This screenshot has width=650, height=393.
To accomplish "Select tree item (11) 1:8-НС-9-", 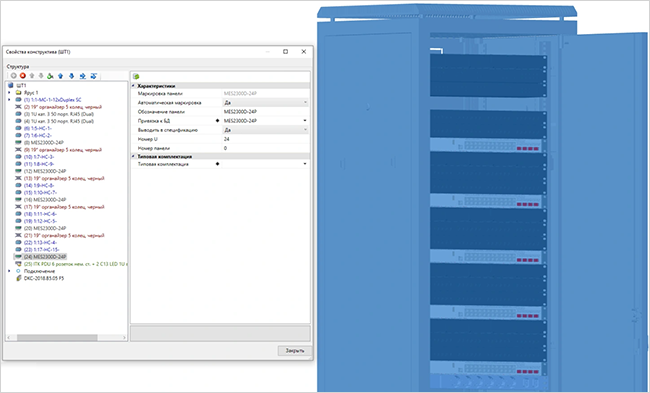I will (x=39, y=164).
